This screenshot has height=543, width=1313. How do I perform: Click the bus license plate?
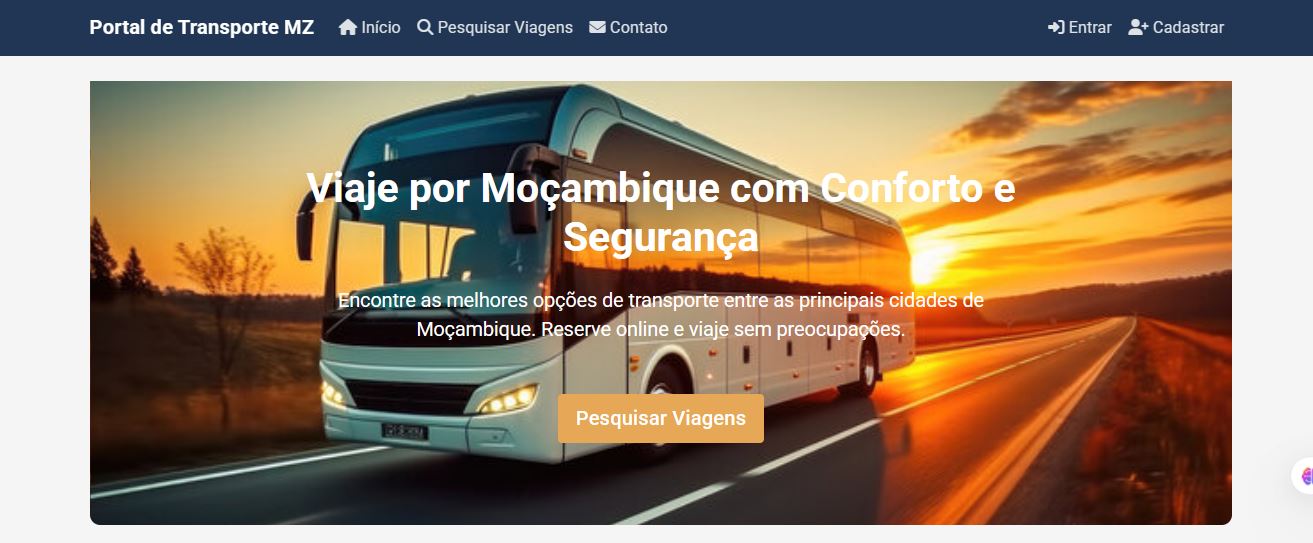click(404, 432)
